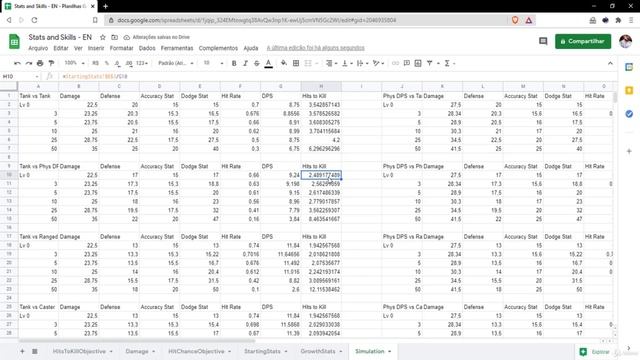640x360 pixels.
Task: Open the Google account avatar
Action: (x=625, y=41)
